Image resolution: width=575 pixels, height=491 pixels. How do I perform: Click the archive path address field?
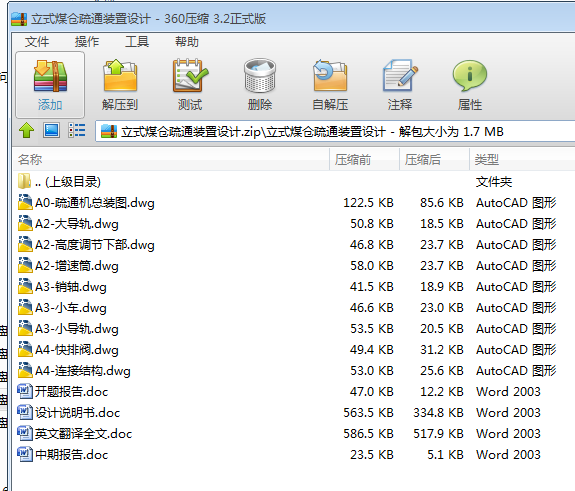(x=335, y=132)
